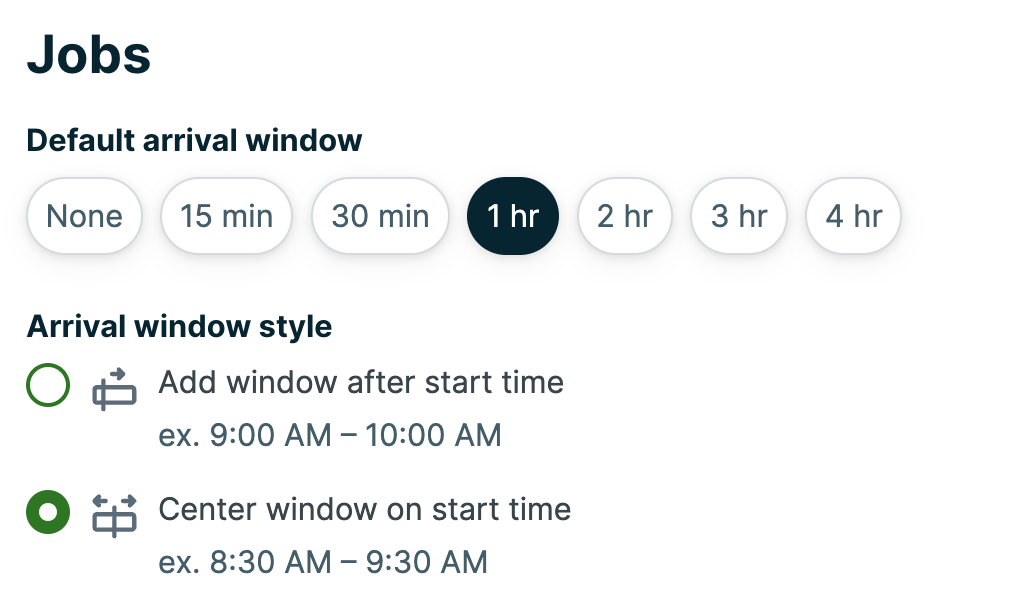This screenshot has height=614, width=1010.
Task: Click the selected "Center window on start time" radio
Action: pos(47,510)
